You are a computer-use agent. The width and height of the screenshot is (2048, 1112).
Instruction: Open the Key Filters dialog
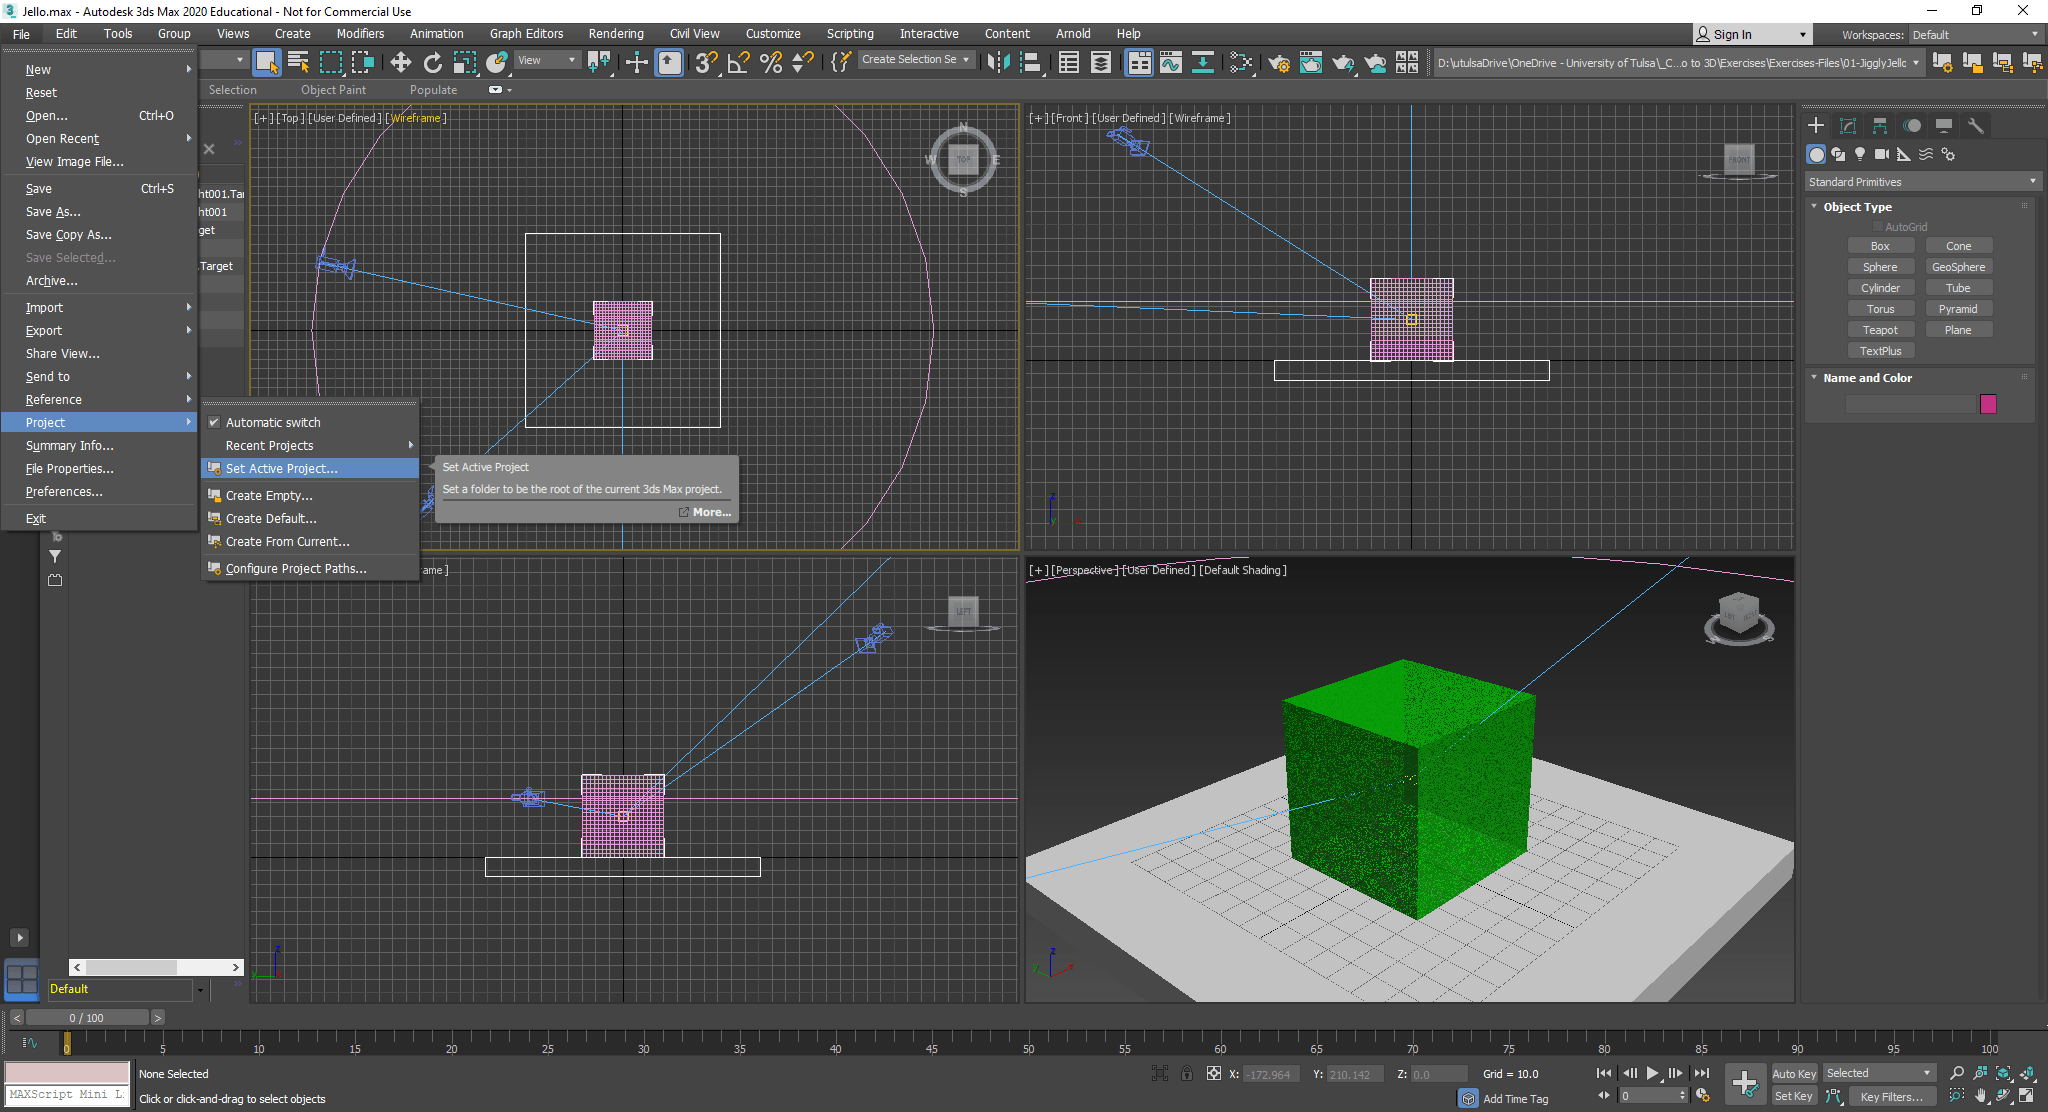click(x=1891, y=1096)
